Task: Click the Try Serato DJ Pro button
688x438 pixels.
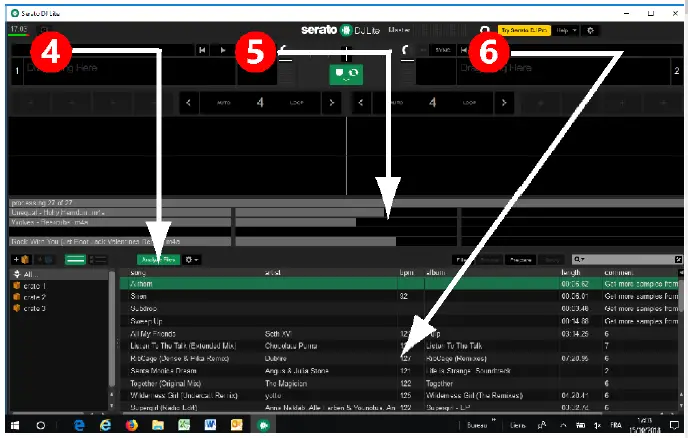Action: (524, 30)
